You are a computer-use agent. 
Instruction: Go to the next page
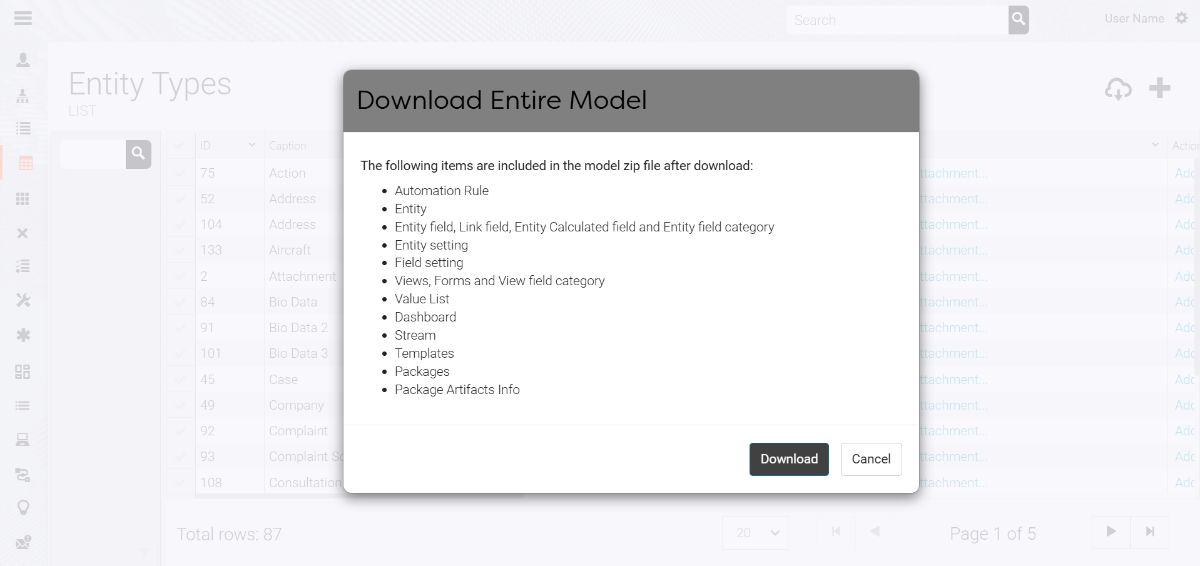(x=1111, y=531)
